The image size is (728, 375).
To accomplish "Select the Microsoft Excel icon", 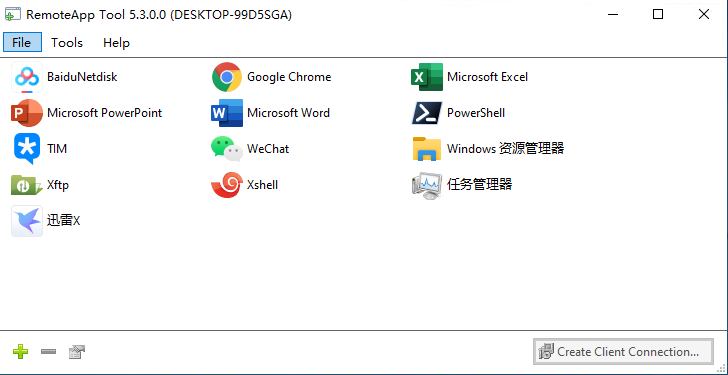I will (x=427, y=77).
